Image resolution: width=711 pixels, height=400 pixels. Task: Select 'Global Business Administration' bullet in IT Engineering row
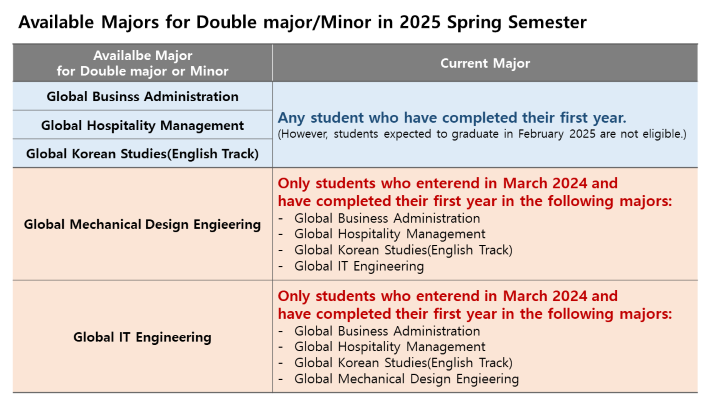point(387,331)
